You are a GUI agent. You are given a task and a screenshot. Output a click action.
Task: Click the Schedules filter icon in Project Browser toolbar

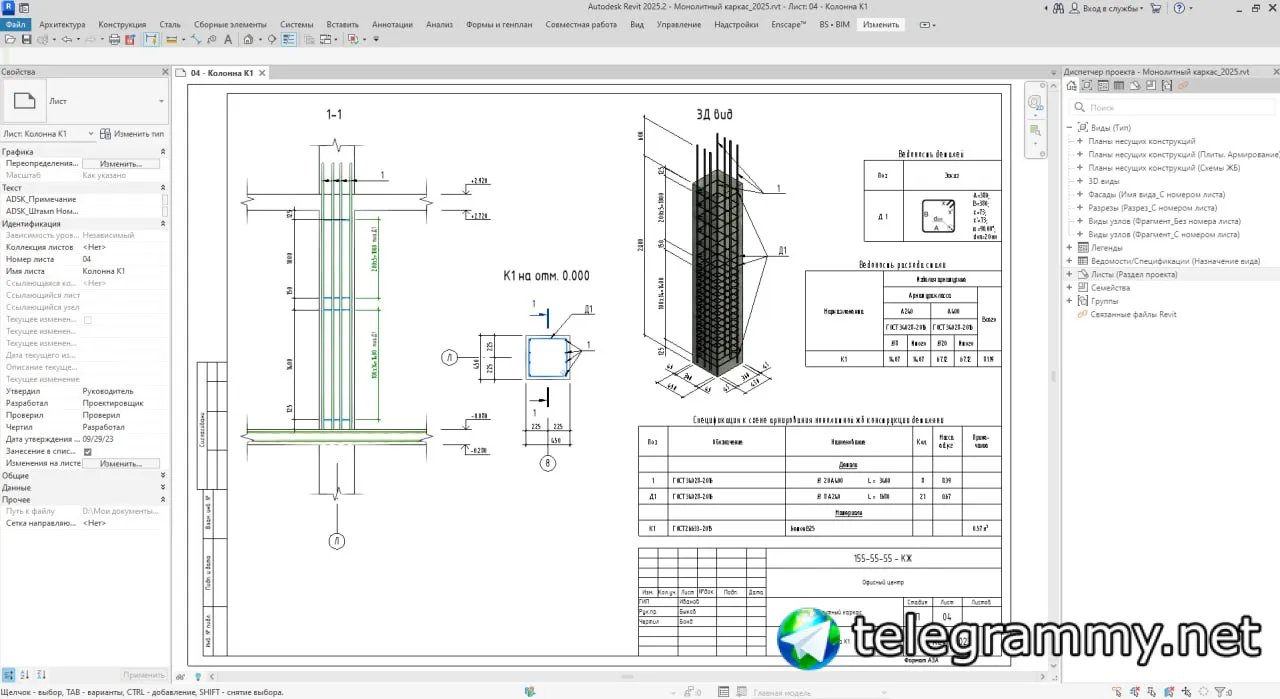[1119, 86]
